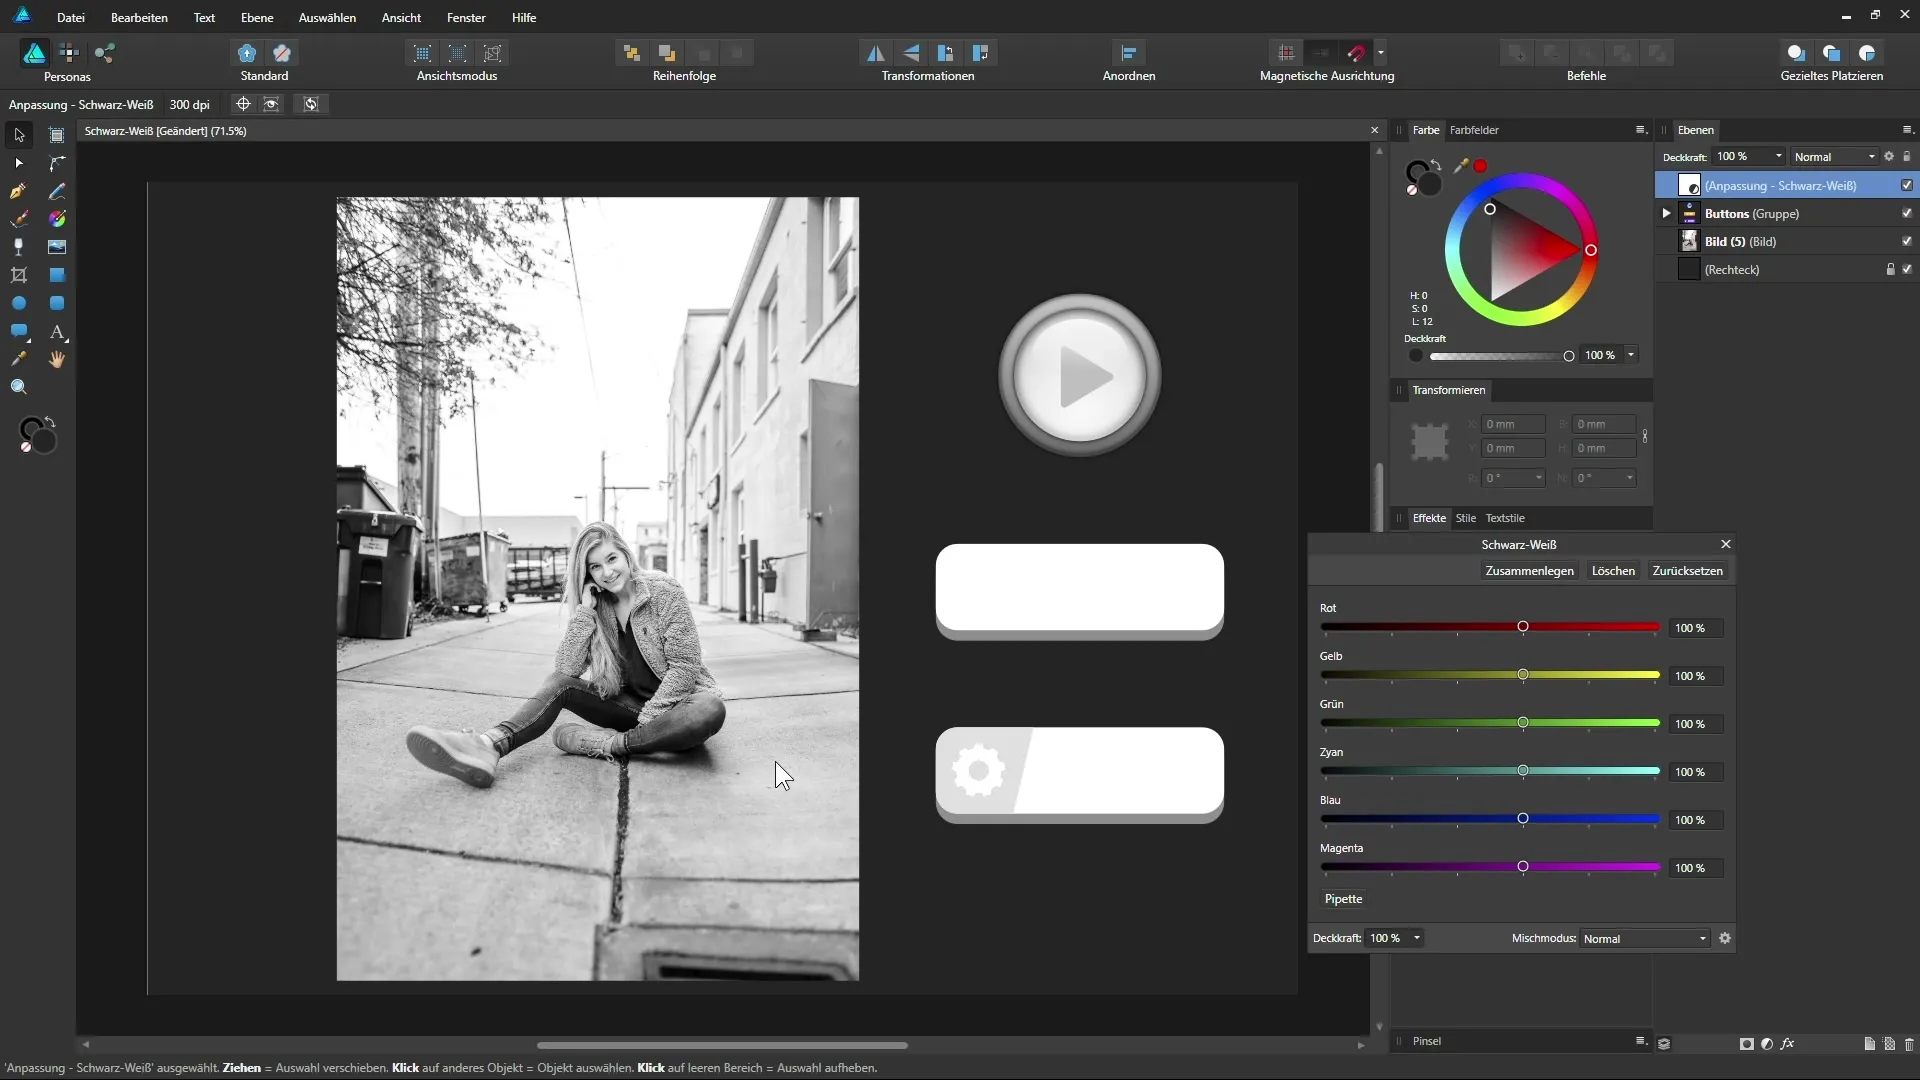Open the Anordnen alignment icon

click(x=1129, y=53)
